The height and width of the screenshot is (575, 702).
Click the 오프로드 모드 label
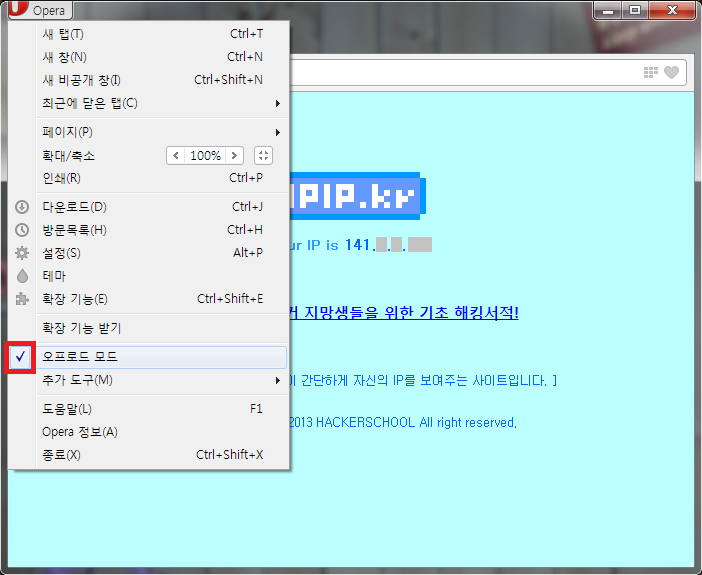click(80, 356)
